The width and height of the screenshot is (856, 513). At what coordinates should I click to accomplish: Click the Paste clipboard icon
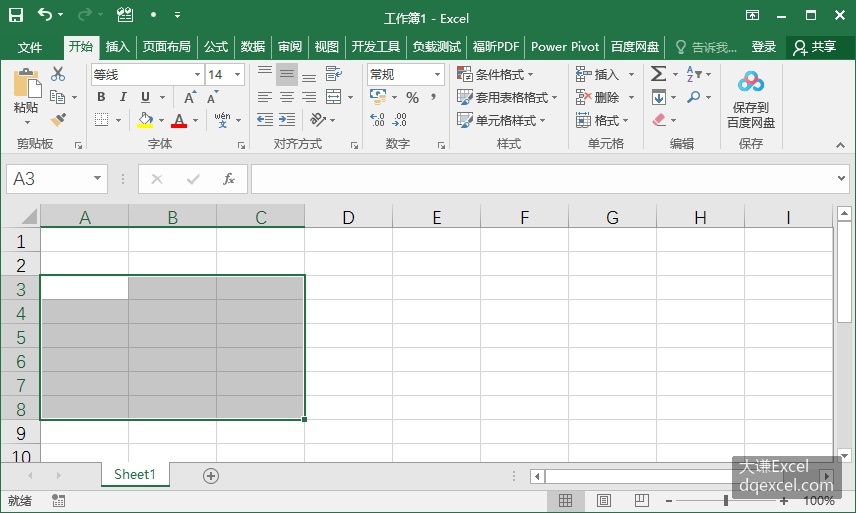coord(26,85)
